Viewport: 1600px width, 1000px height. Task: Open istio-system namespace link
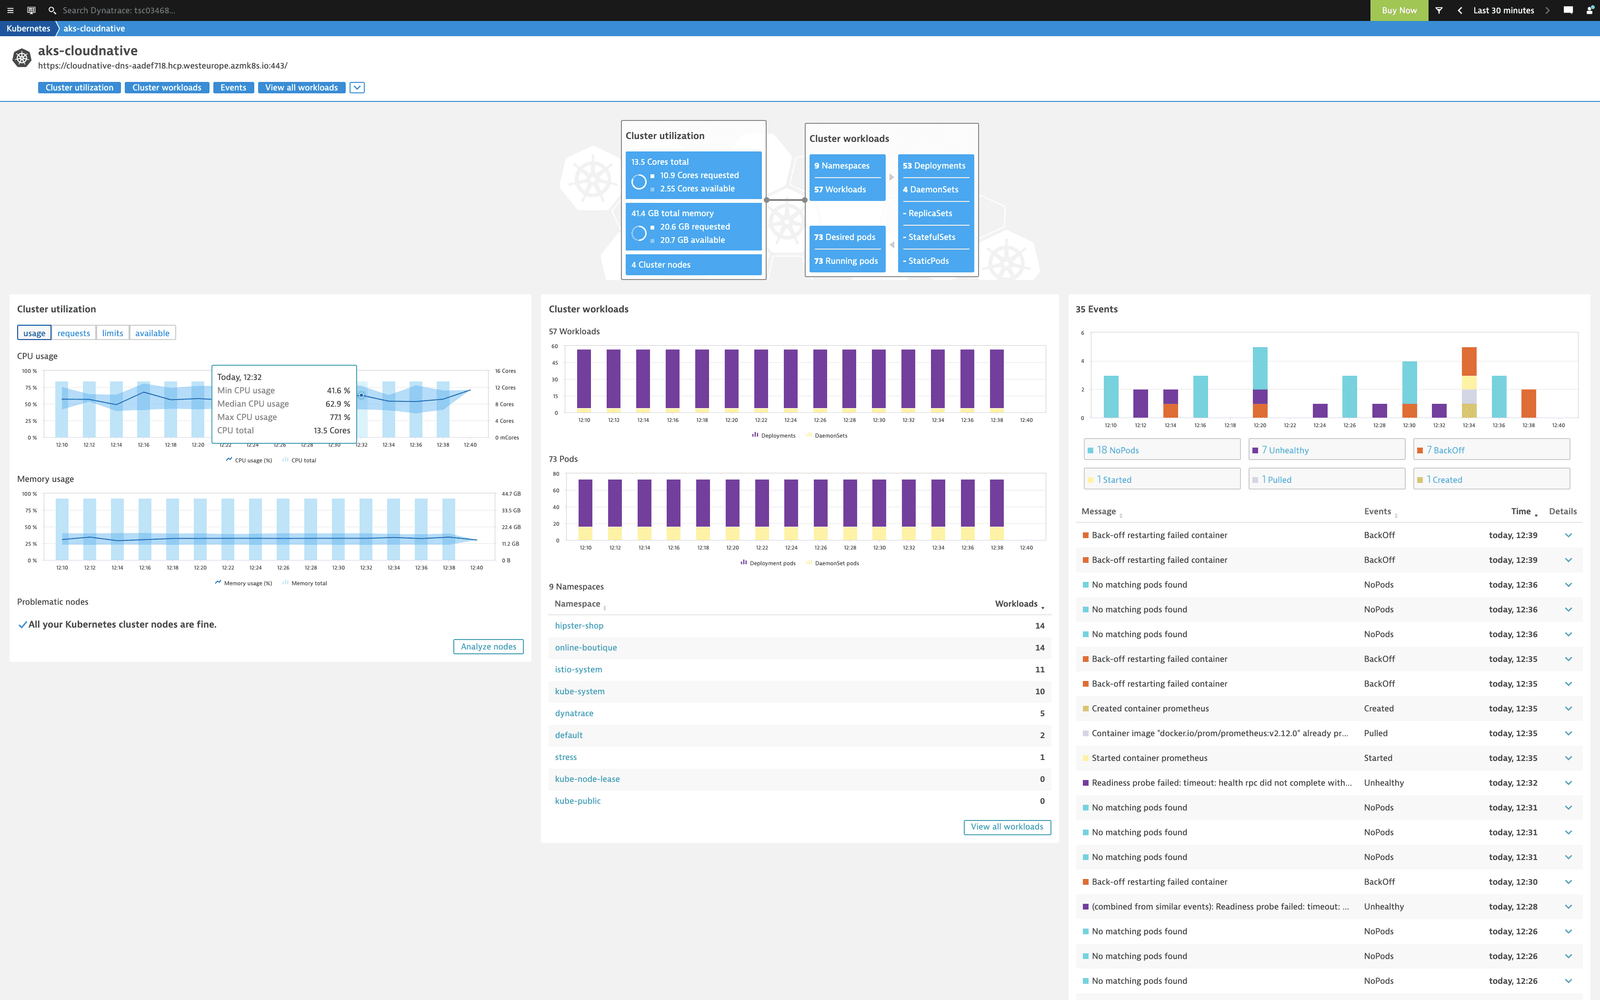[x=578, y=670]
